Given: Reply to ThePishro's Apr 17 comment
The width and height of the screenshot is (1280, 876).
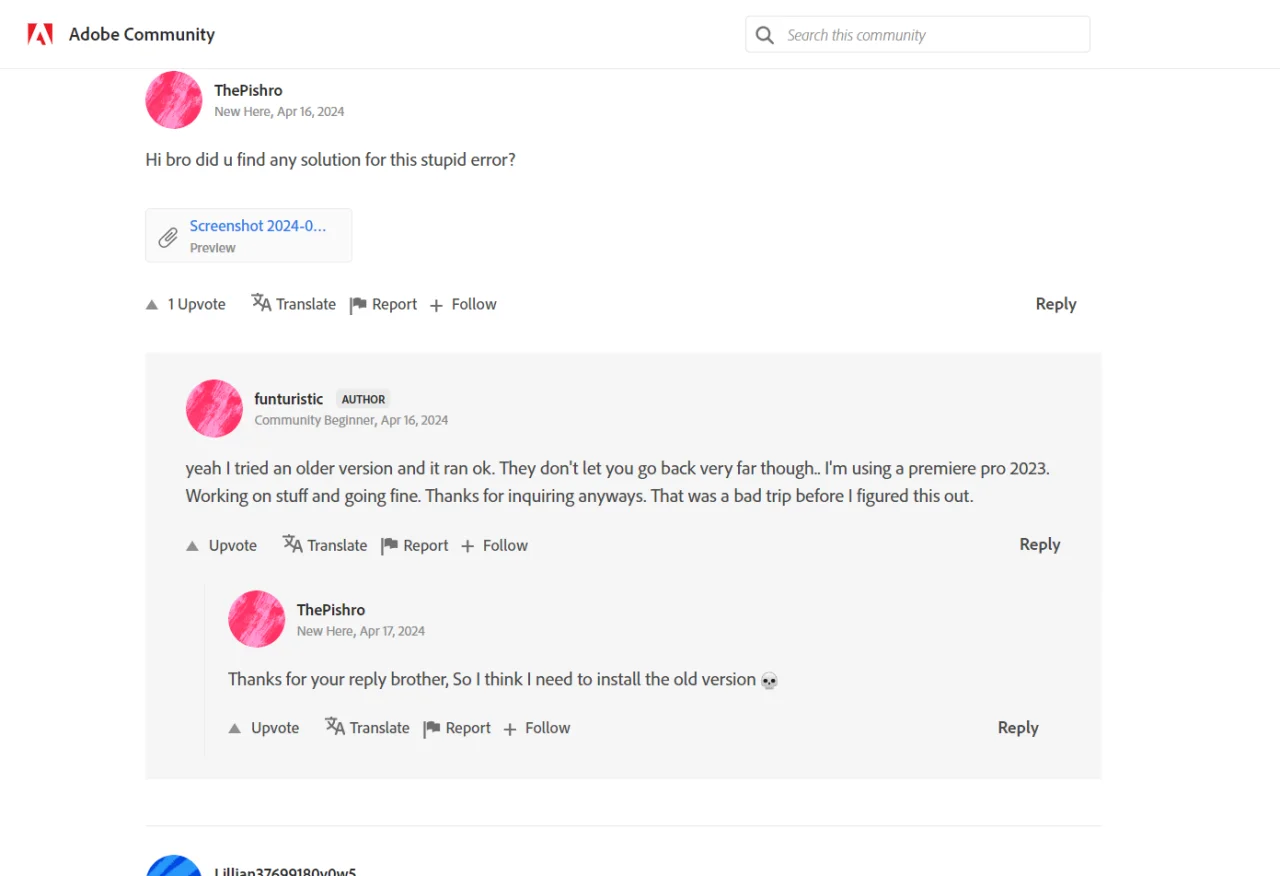Looking at the screenshot, I should (x=1018, y=728).
